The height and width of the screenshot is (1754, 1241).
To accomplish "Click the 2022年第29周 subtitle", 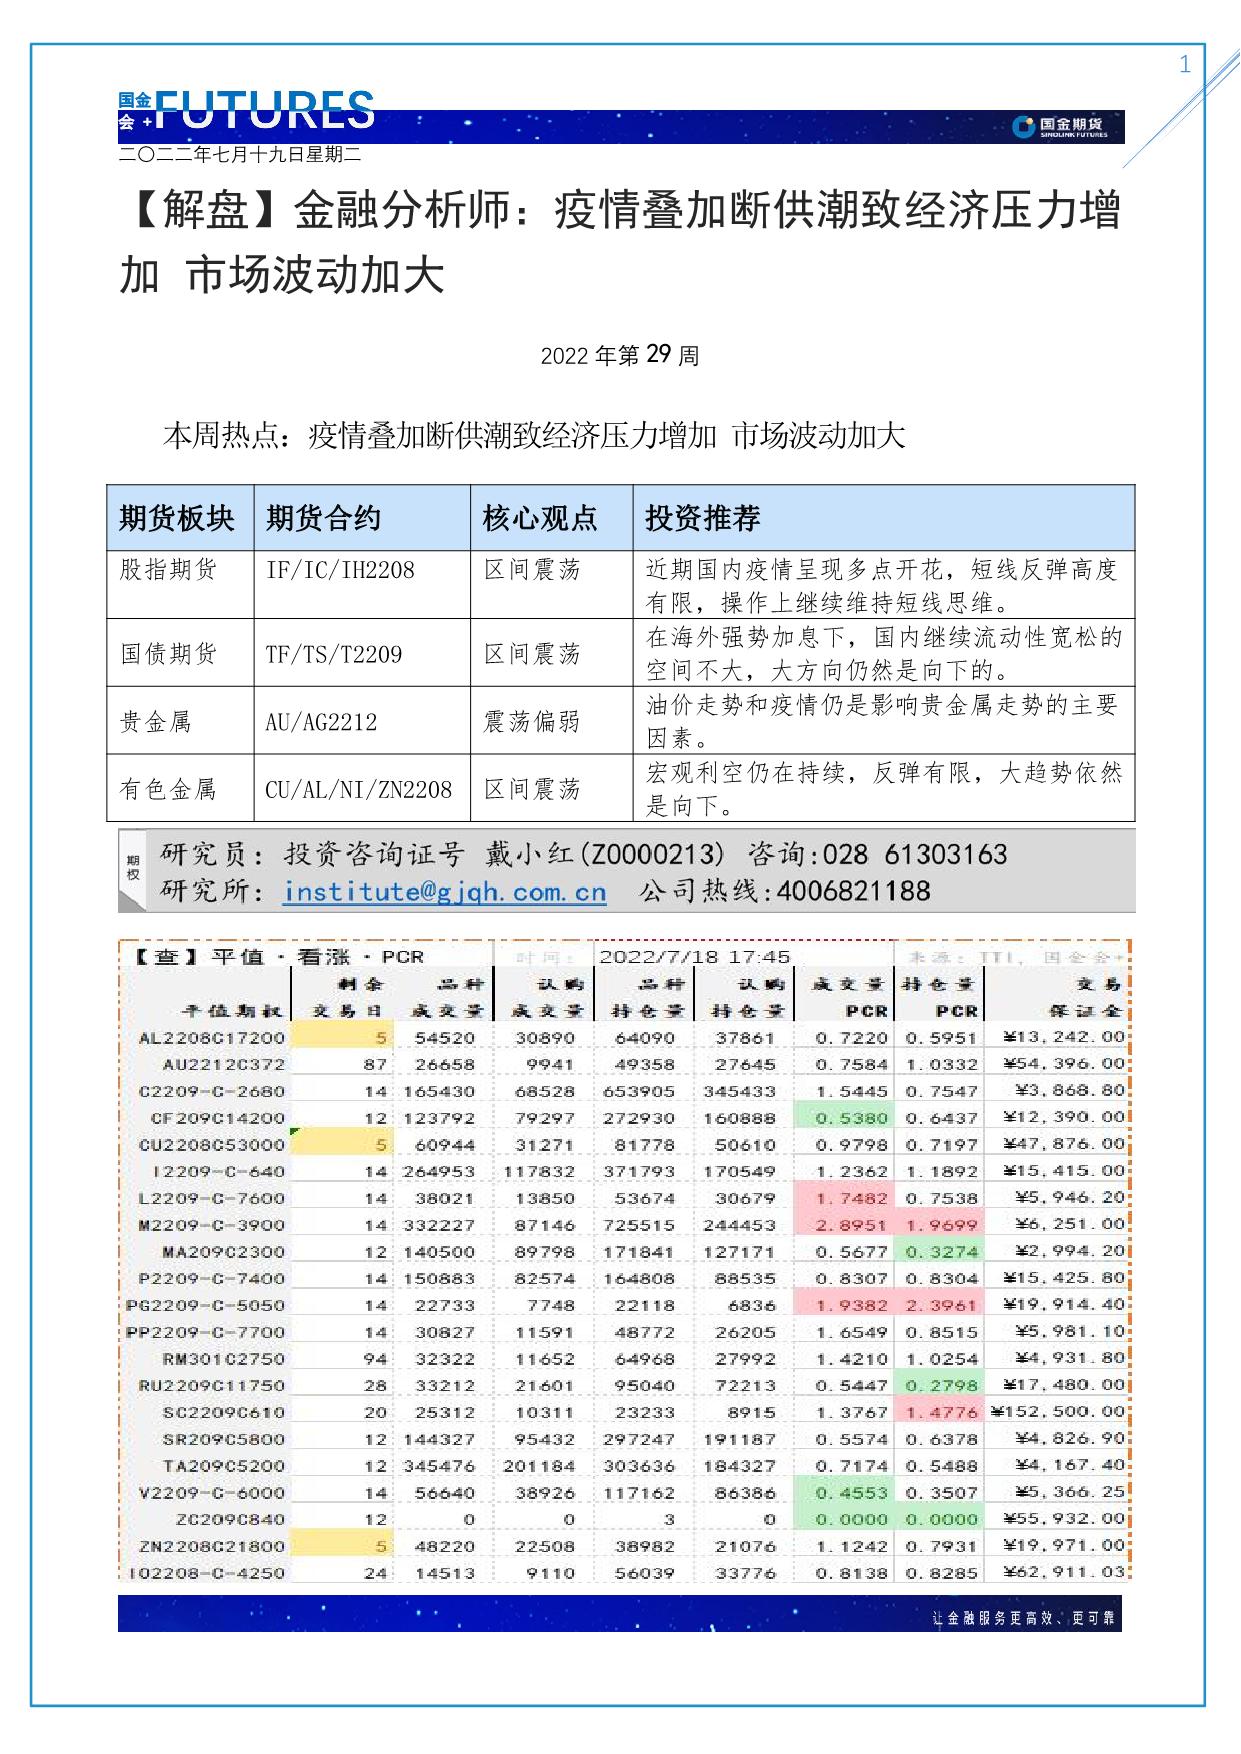I will [620, 355].
